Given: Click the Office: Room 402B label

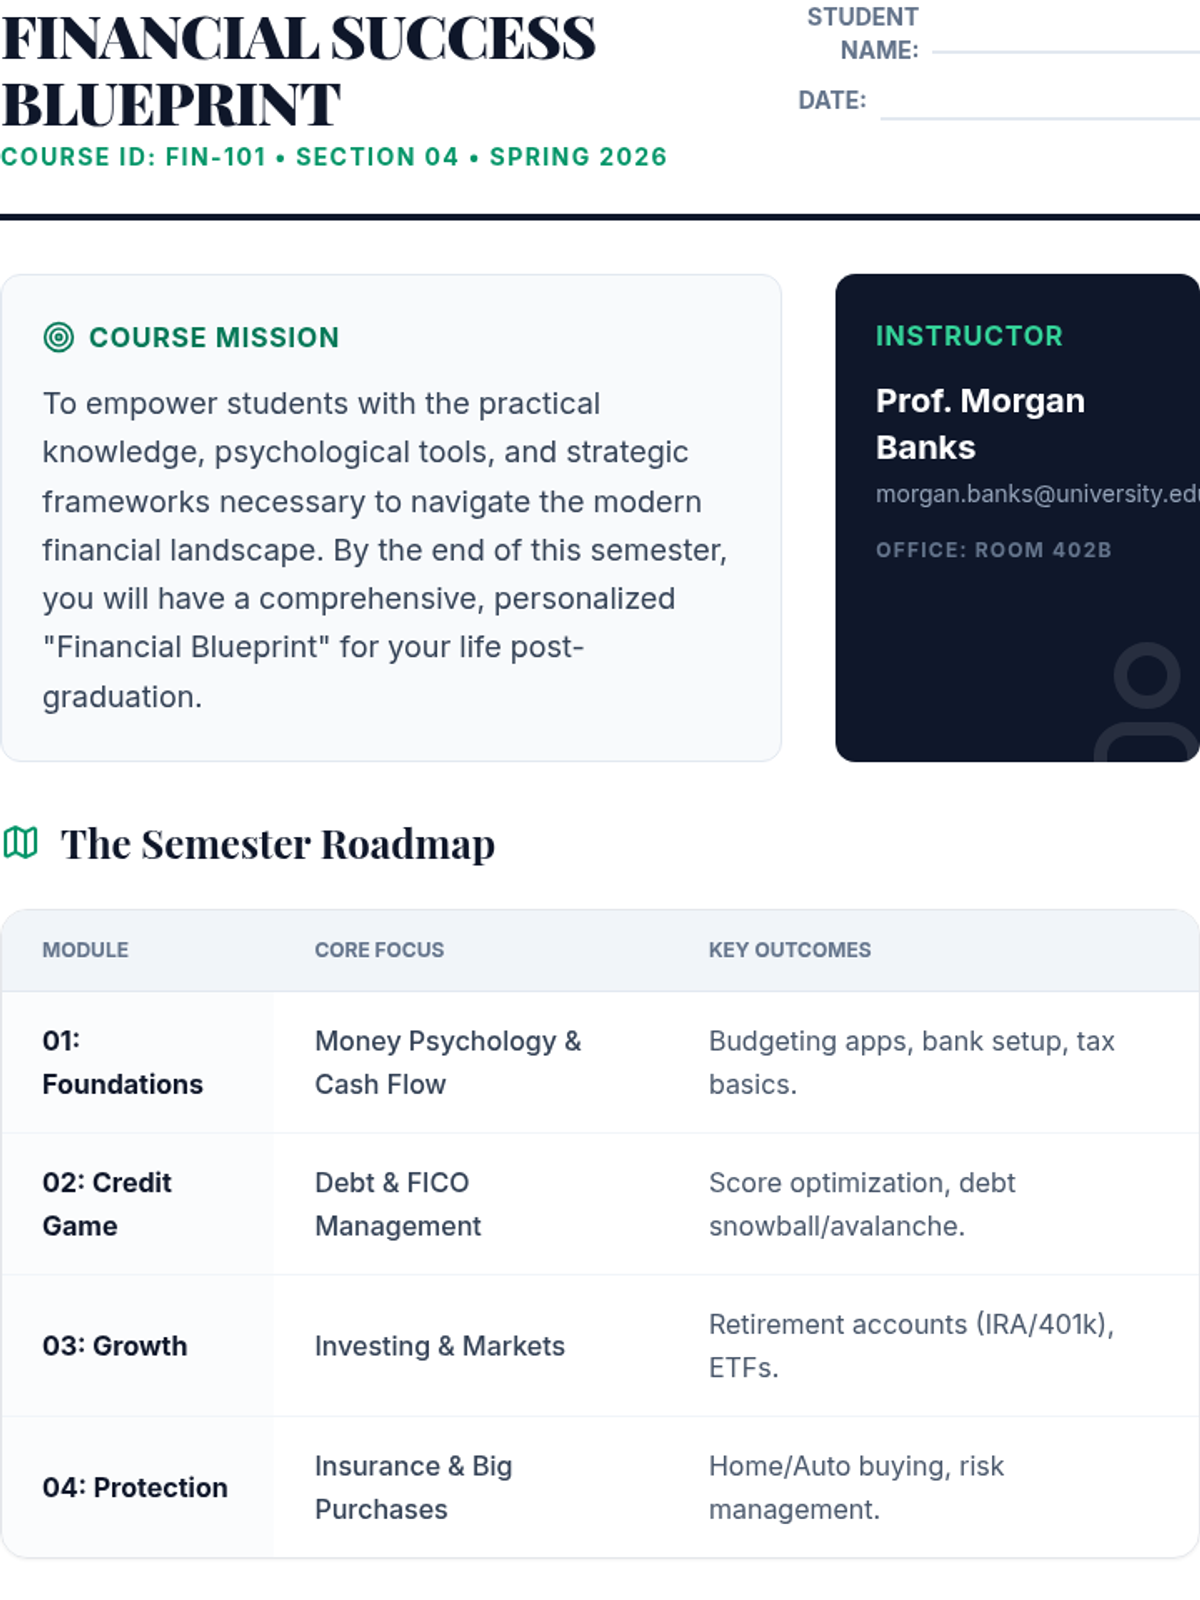Looking at the screenshot, I should 994,550.
